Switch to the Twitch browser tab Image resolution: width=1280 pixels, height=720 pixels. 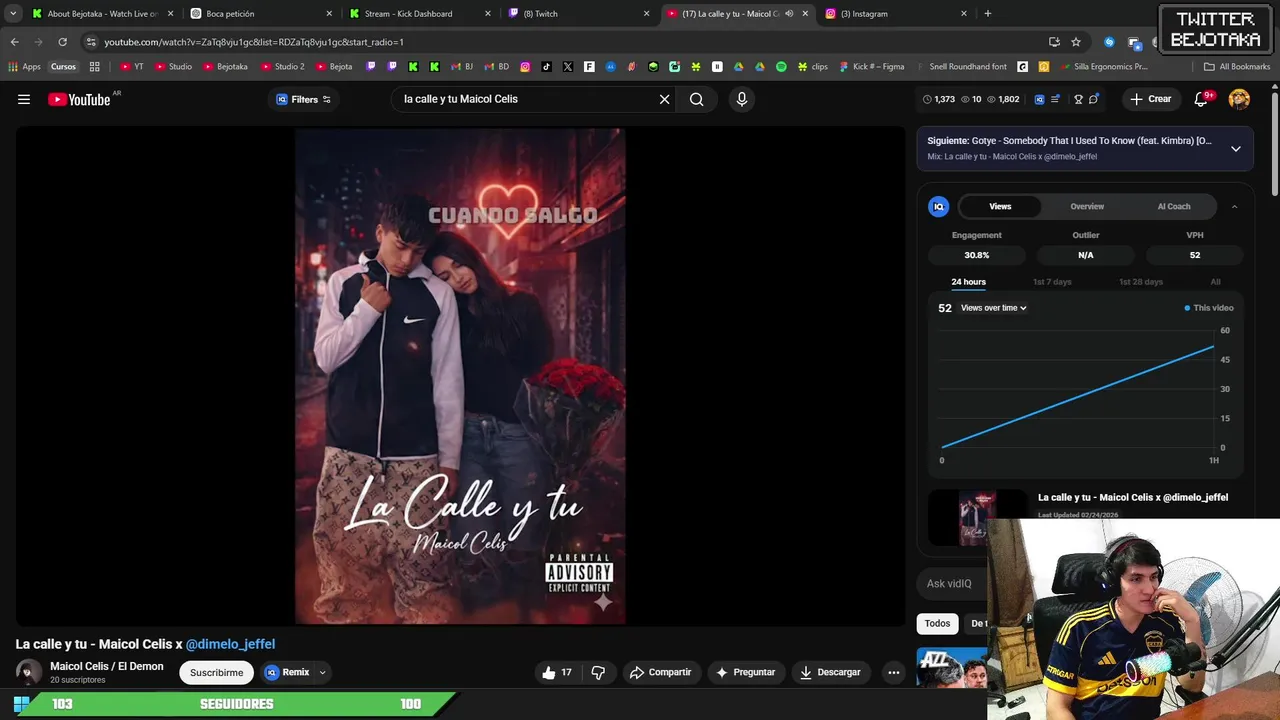click(579, 14)
